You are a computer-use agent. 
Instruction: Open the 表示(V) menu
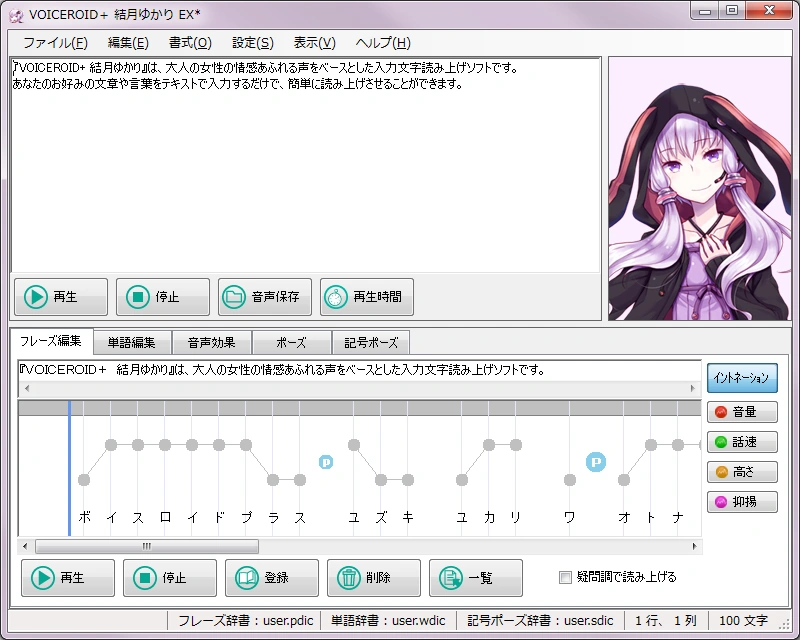314,43
